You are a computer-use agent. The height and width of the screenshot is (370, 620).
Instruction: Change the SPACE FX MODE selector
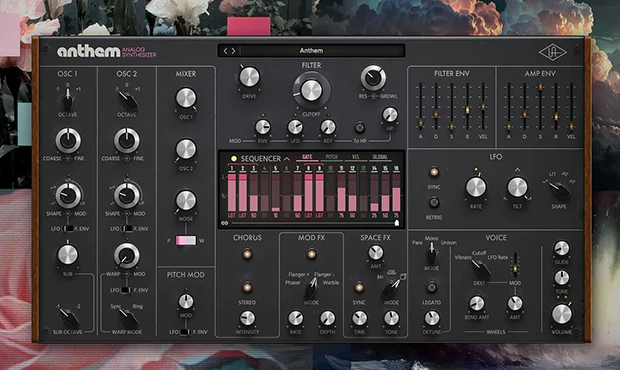[x=391, y=289]
